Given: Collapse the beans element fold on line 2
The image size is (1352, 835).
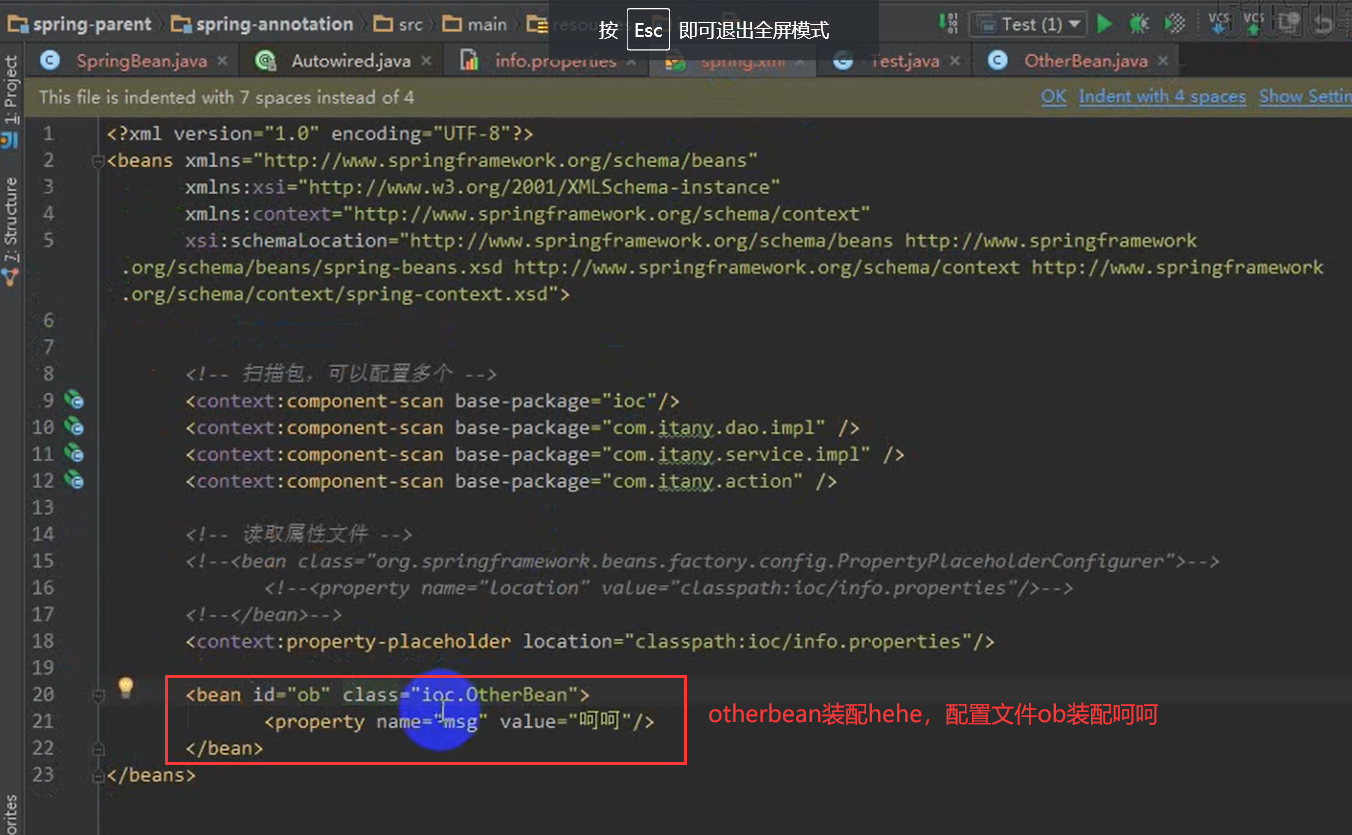Looking at the screenshot, I should point(97,161).
